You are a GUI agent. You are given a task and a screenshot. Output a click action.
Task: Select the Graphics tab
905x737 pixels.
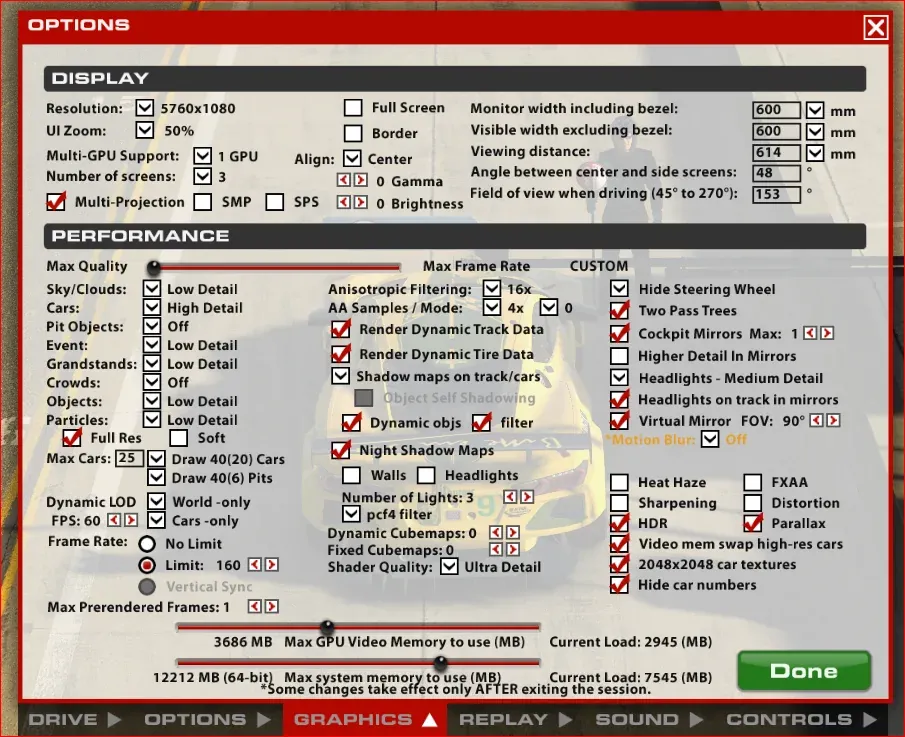(x=365, y=719)
